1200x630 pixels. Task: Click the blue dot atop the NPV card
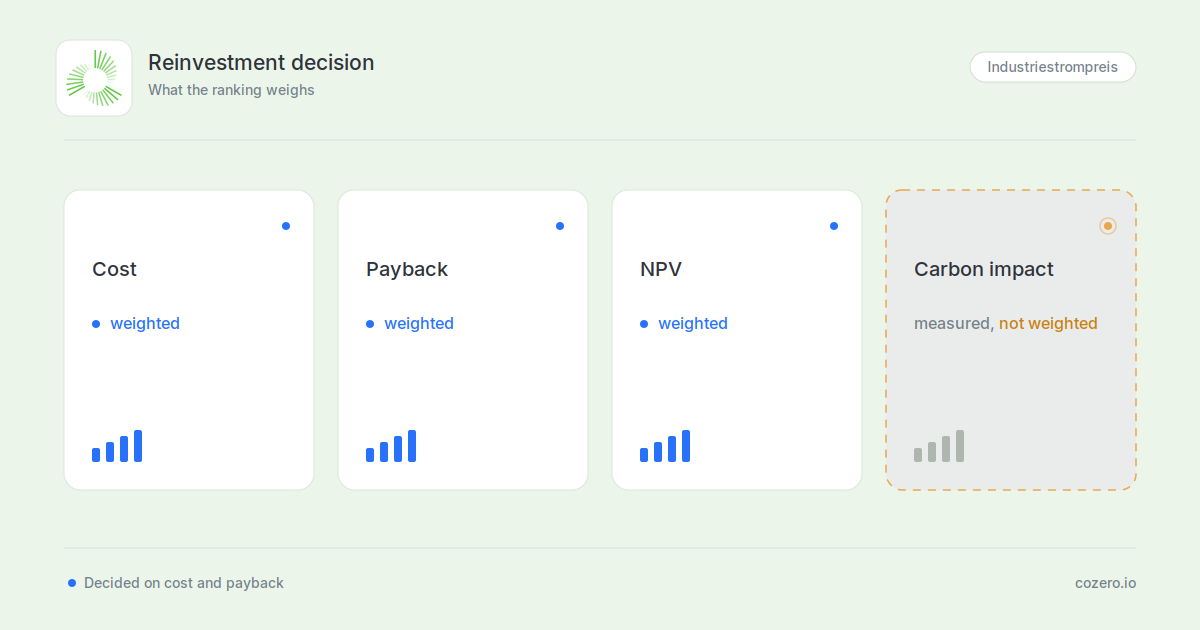point(834,226)
